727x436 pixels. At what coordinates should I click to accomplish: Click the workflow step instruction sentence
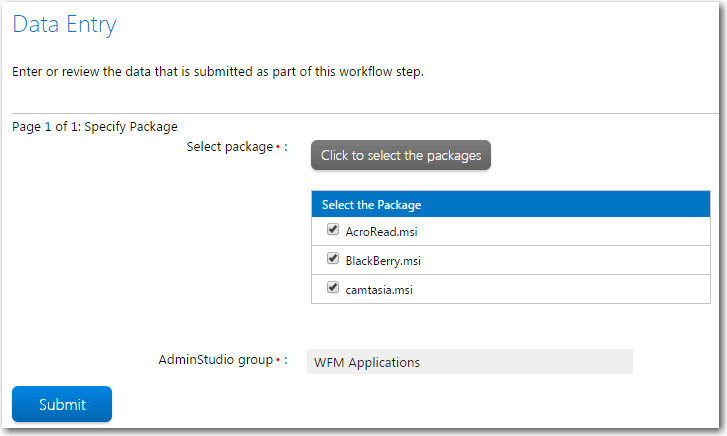click(x=218, y=71)
